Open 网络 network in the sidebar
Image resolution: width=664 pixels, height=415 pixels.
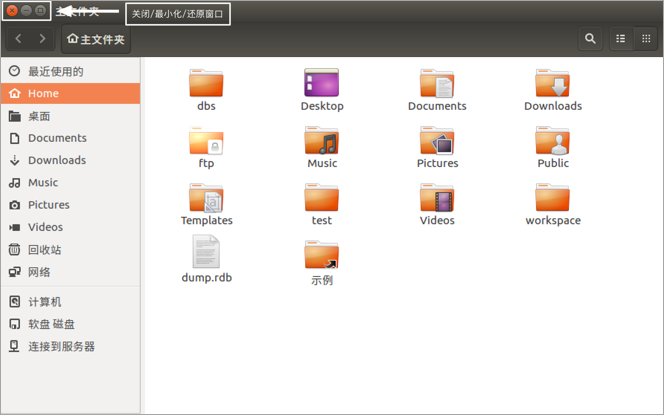(39, 272)
